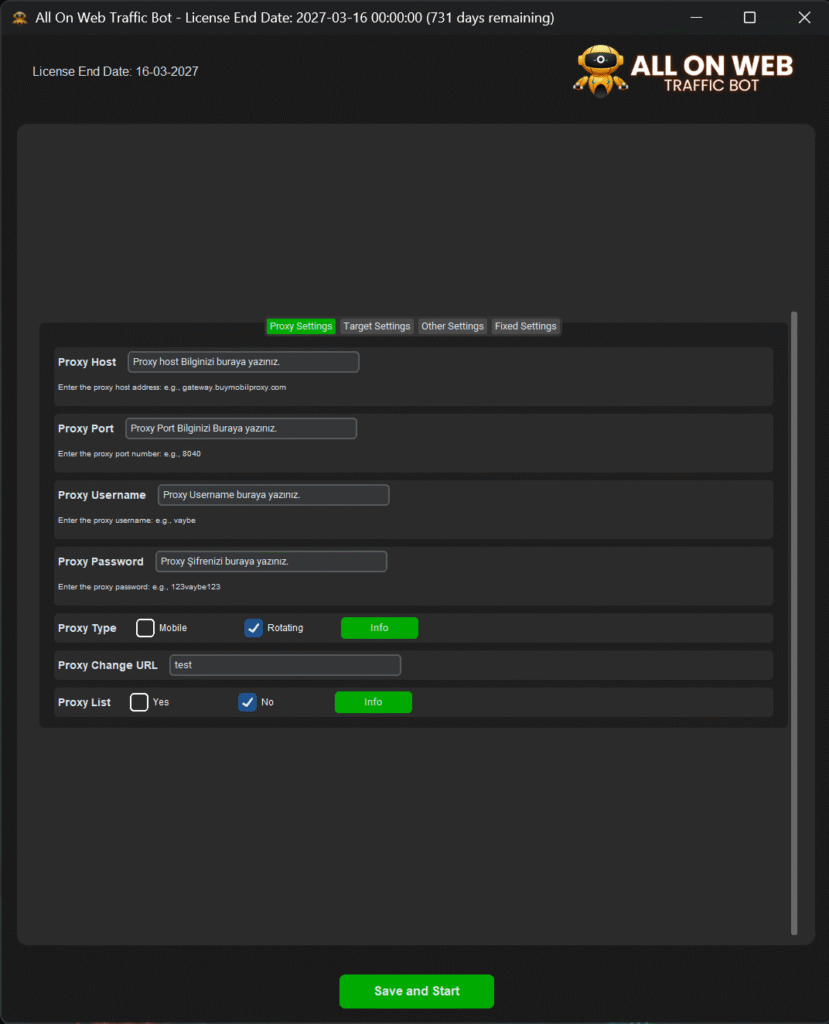The height and width of the screenshot is (1024, 829).
Task: Open the Target Settings tab
Action: pyautogui.click(x=377, y=326)
